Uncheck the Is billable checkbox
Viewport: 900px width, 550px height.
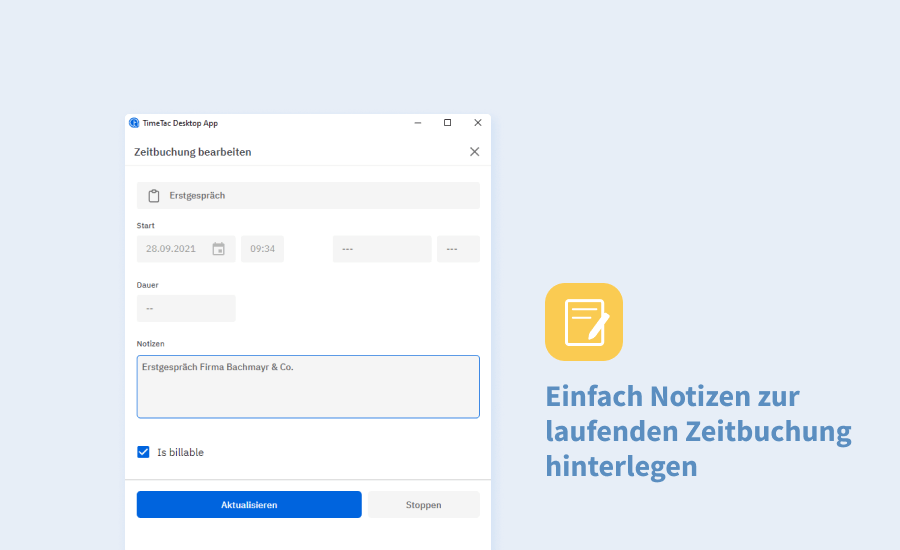pos(144,452)
